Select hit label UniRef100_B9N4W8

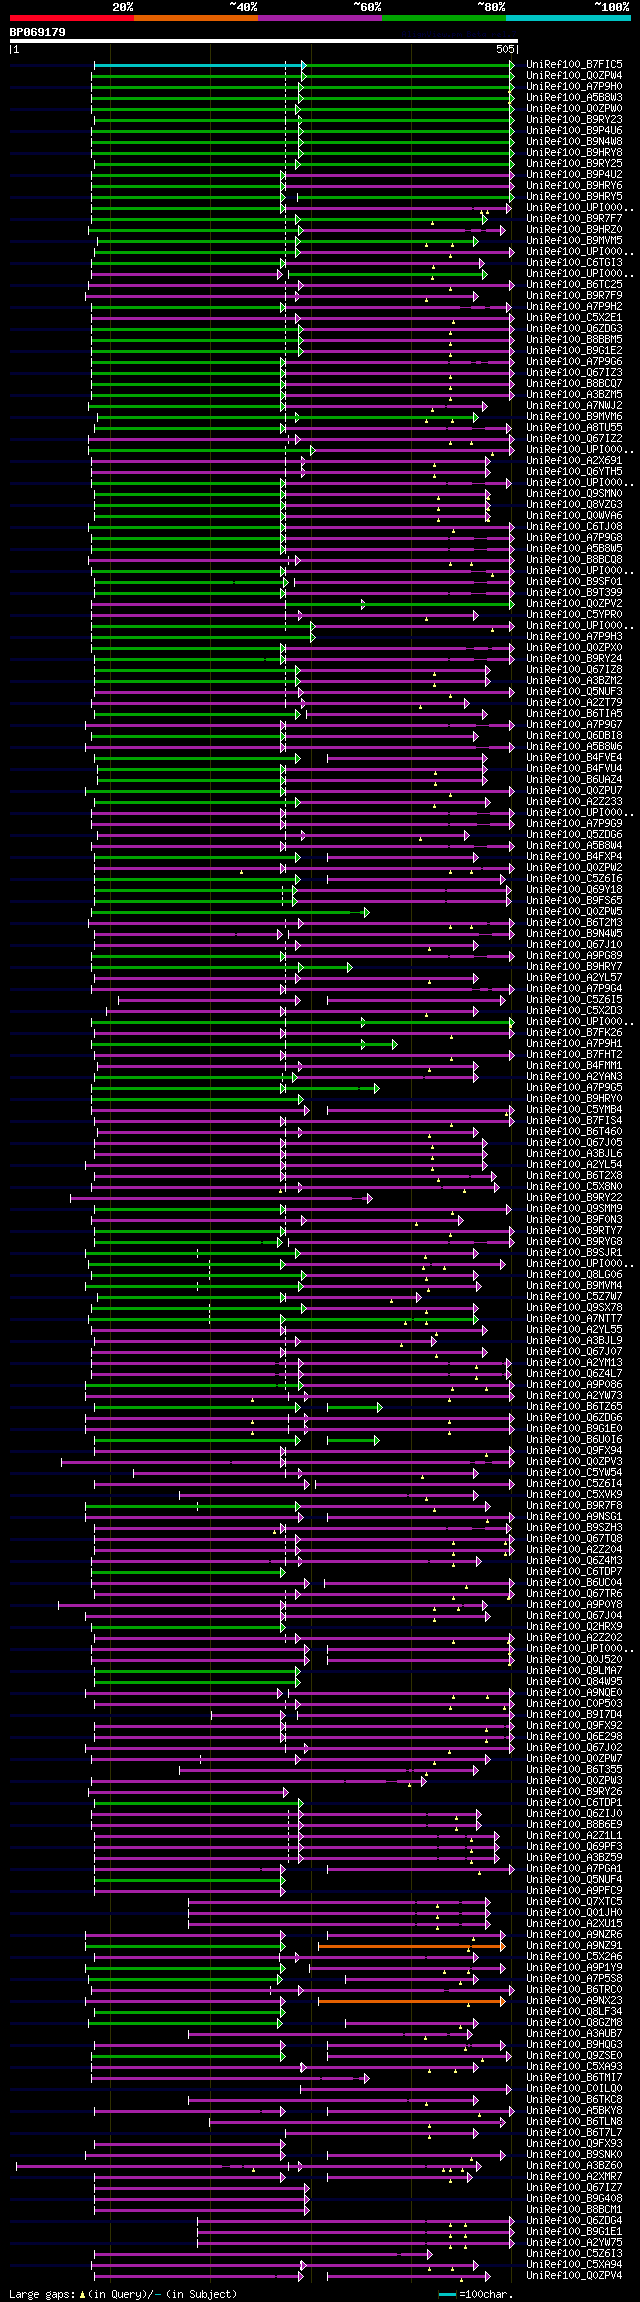[x=574, y=141]
